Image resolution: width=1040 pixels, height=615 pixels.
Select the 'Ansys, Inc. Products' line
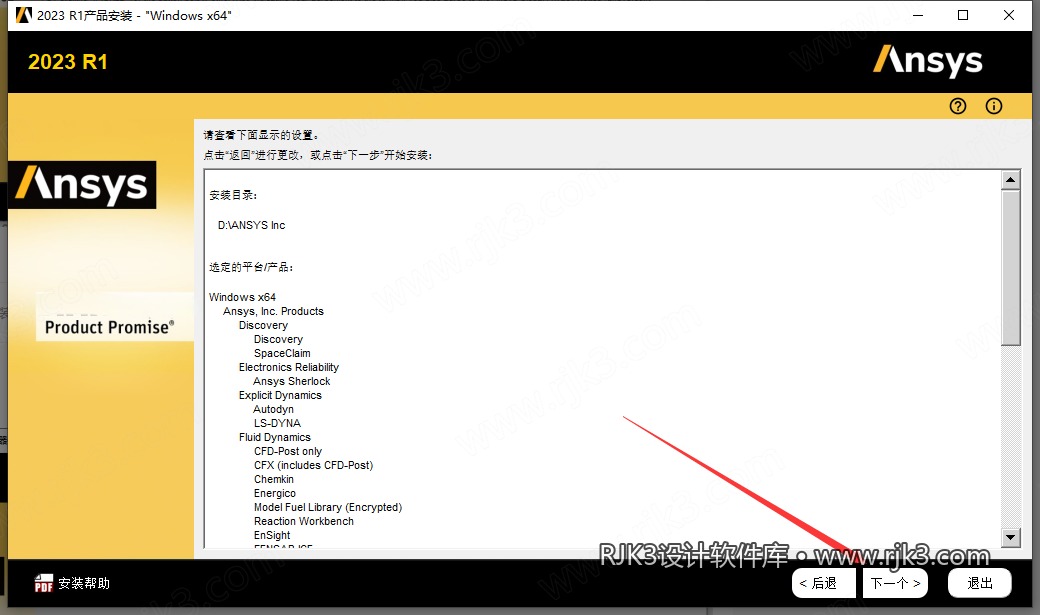273,311
